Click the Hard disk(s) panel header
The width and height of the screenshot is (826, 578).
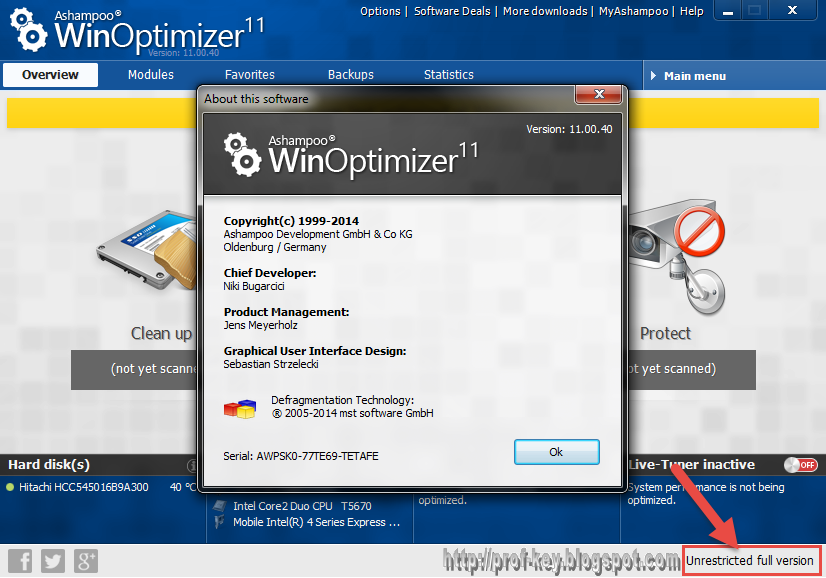tap(49, 465)
